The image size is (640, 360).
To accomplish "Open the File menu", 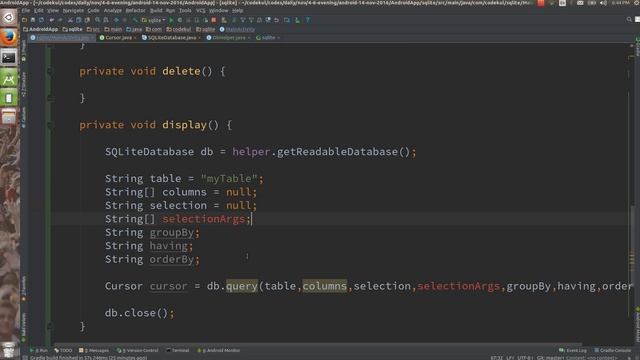I will (x=26, y=11).
